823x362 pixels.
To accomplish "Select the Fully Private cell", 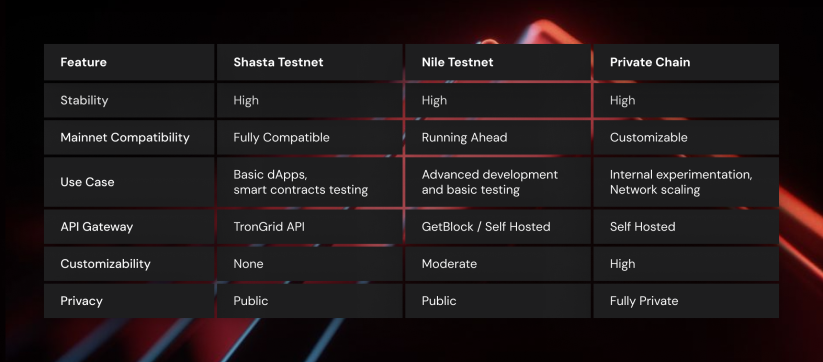I will tap(686, 301).
